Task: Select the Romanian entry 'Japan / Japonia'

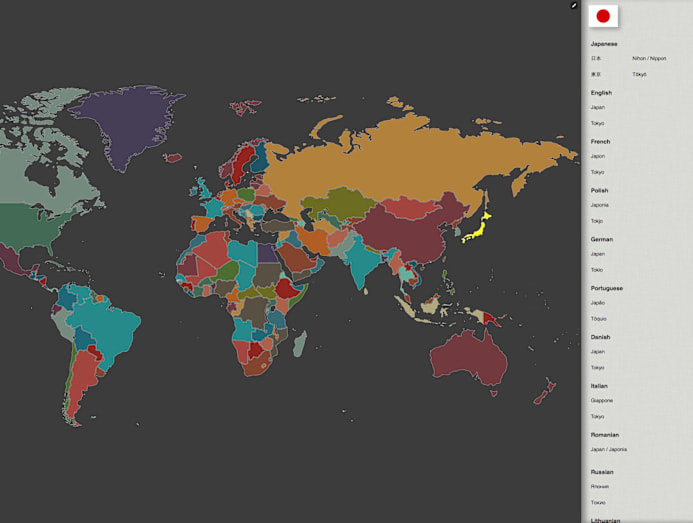Action: pos(609,449)
